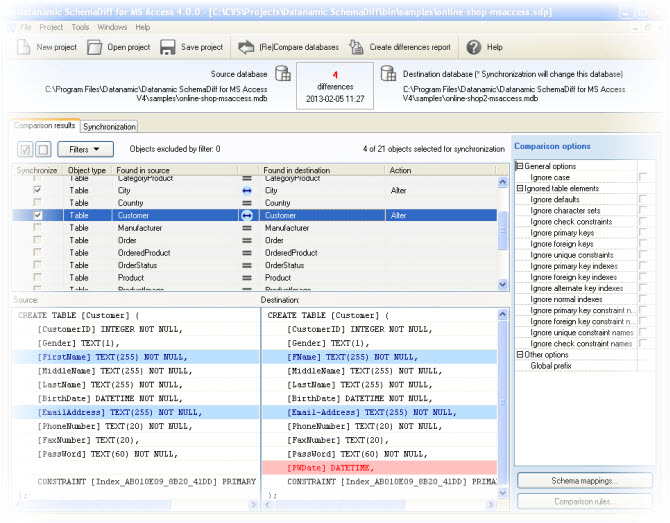Click the equal sign icon in Manufacturer row
Viewport: 670px width, 523px height.
(247, 228)
